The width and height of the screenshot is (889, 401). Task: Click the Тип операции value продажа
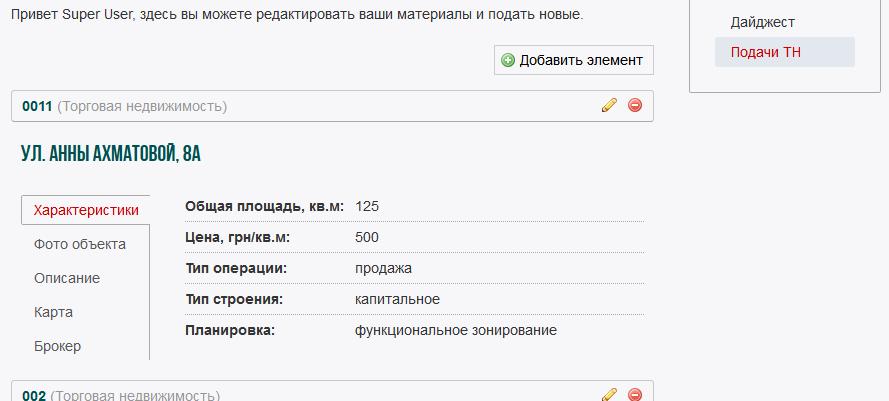(x=383, y=268)
